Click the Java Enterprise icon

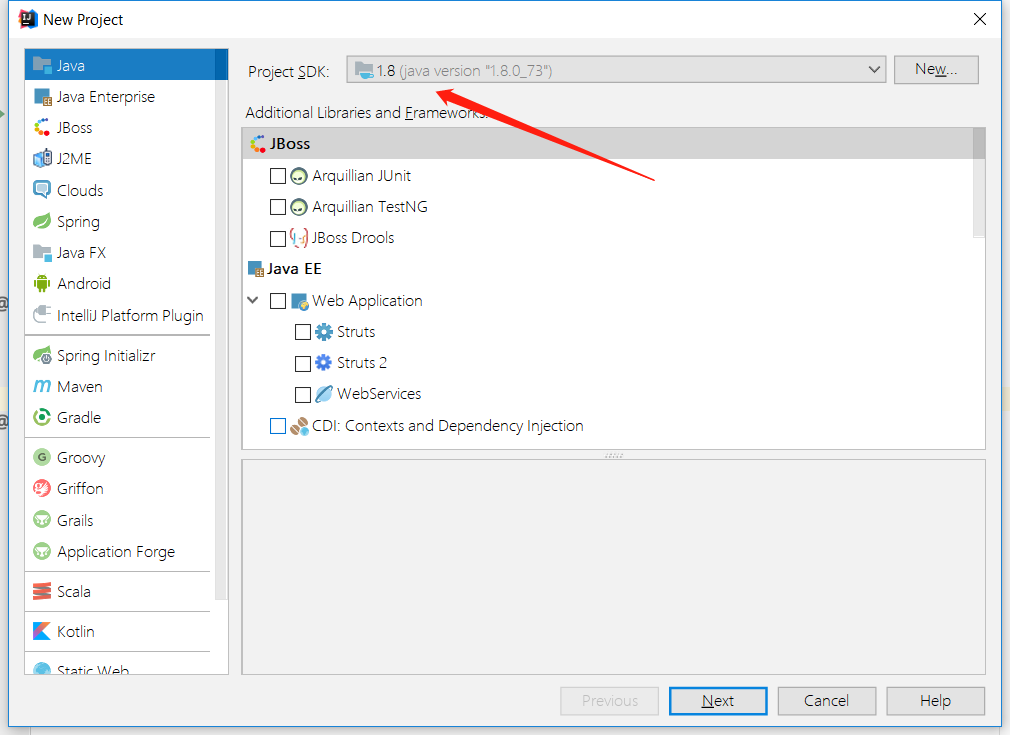42,97
